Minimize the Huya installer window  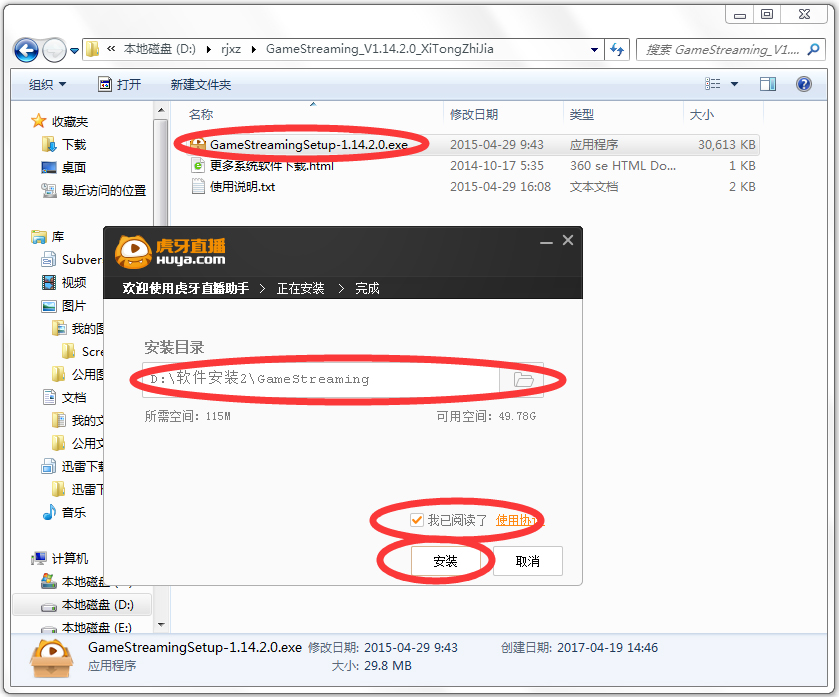(x=546, y=242)
